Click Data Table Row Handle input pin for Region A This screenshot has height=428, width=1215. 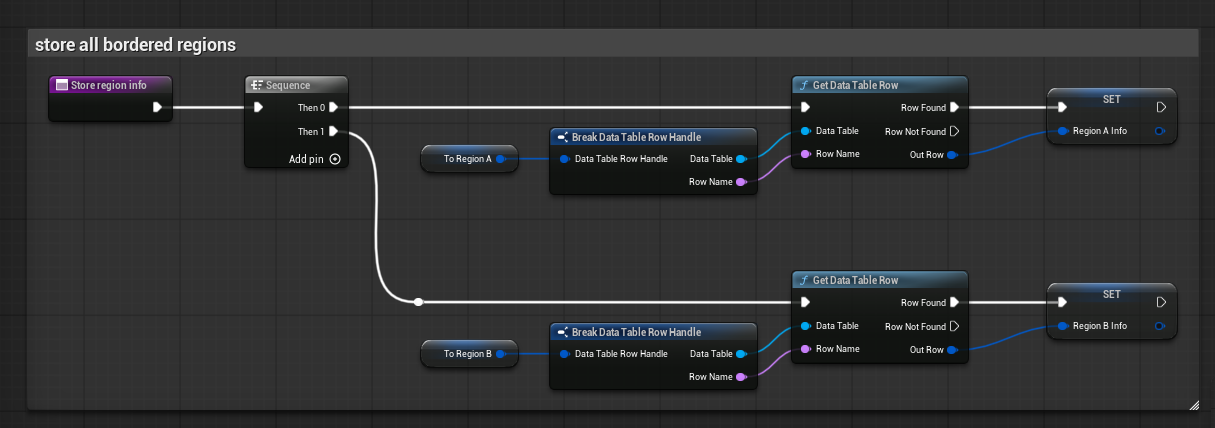coord(565,159)
